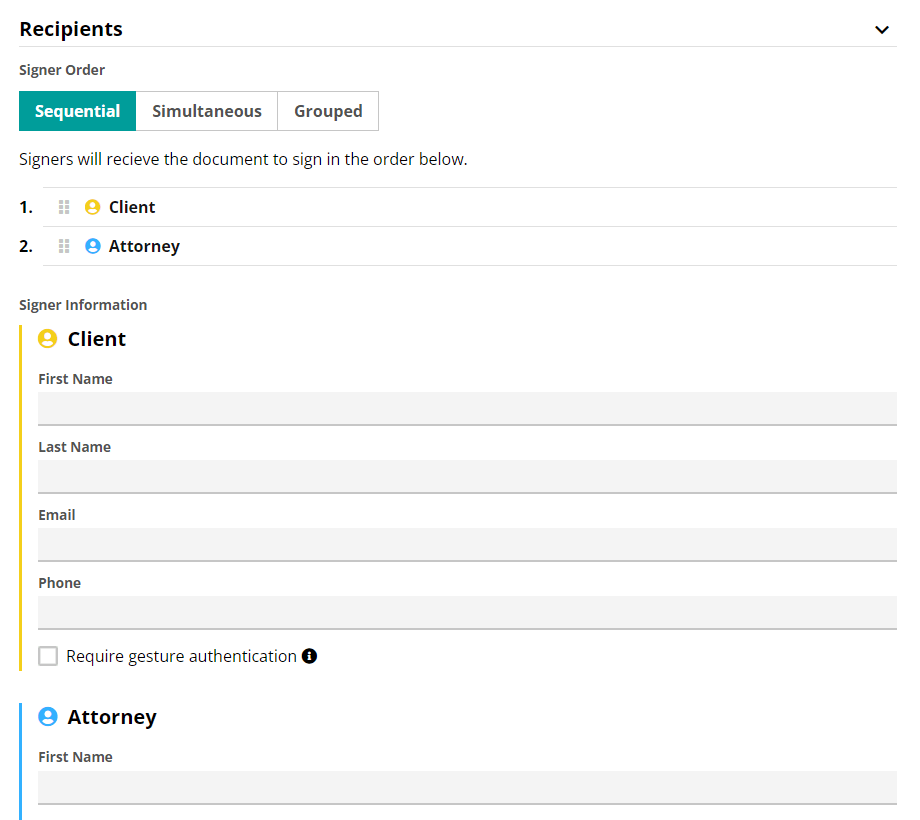Switch to Grouped signer order
Viewport: 920px width, 820px height.
[x=328, y=111]
